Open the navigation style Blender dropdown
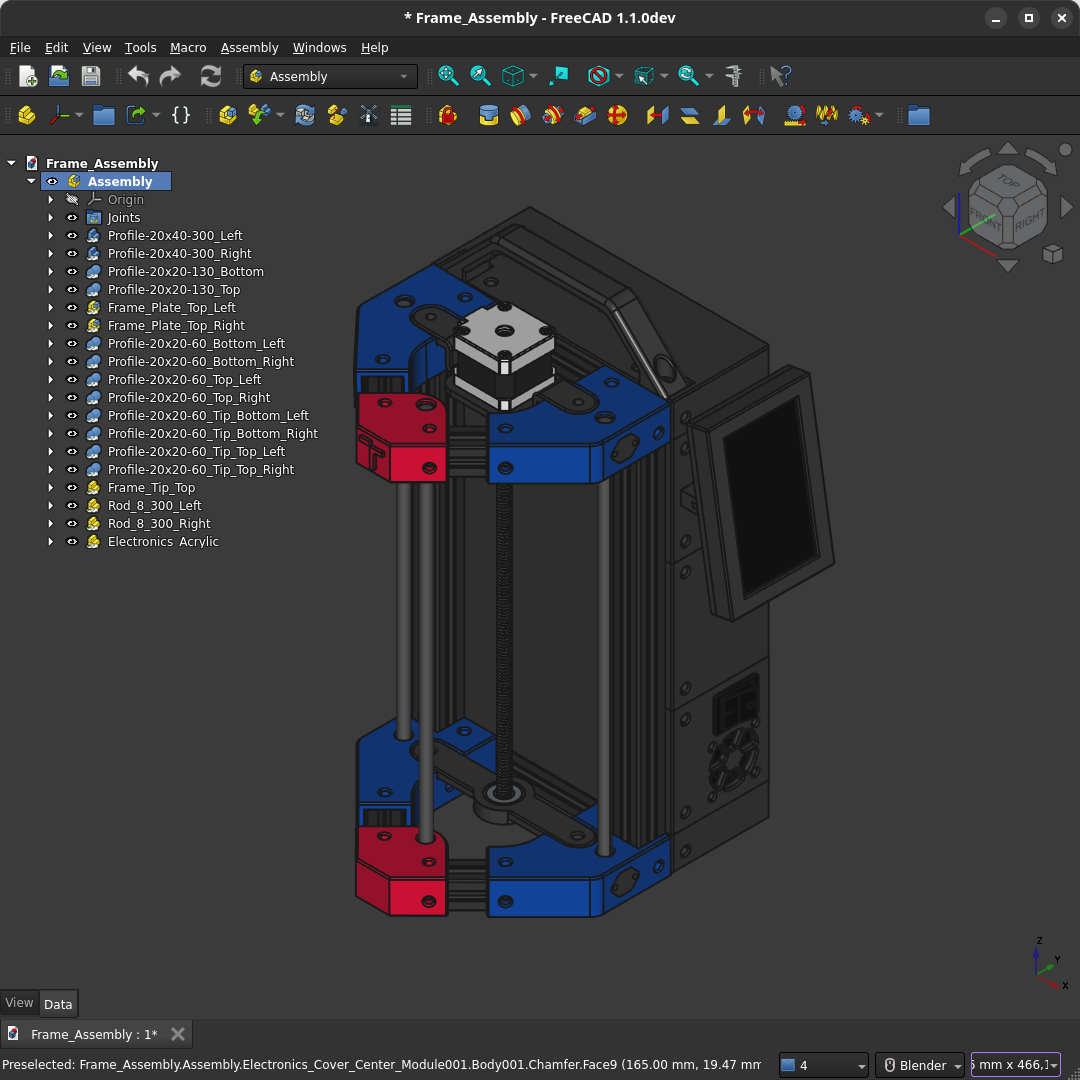Image resolution: width=1080 pixels, height=1080 pixels. coord(920,1065)
